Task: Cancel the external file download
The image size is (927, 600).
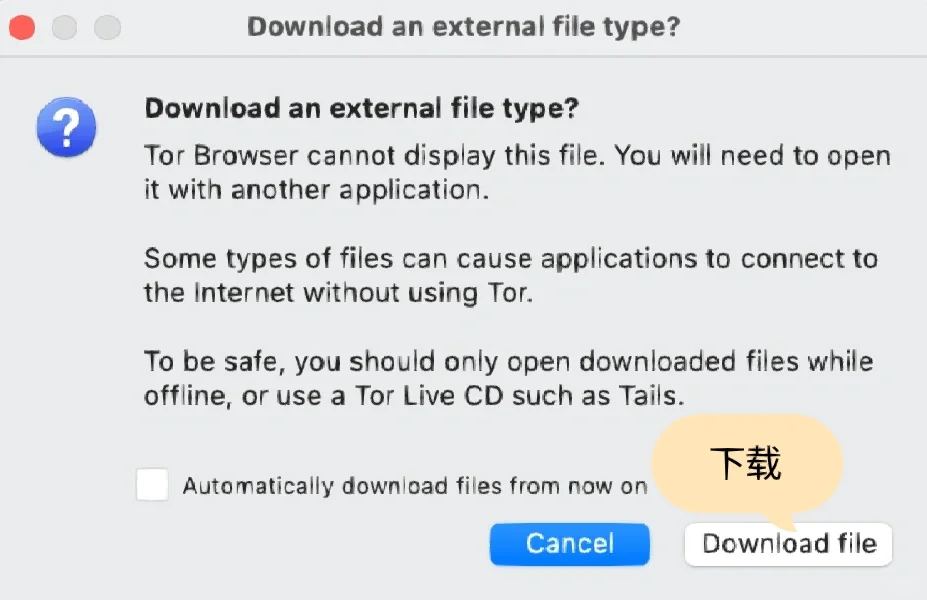Action: click(569, 544)
